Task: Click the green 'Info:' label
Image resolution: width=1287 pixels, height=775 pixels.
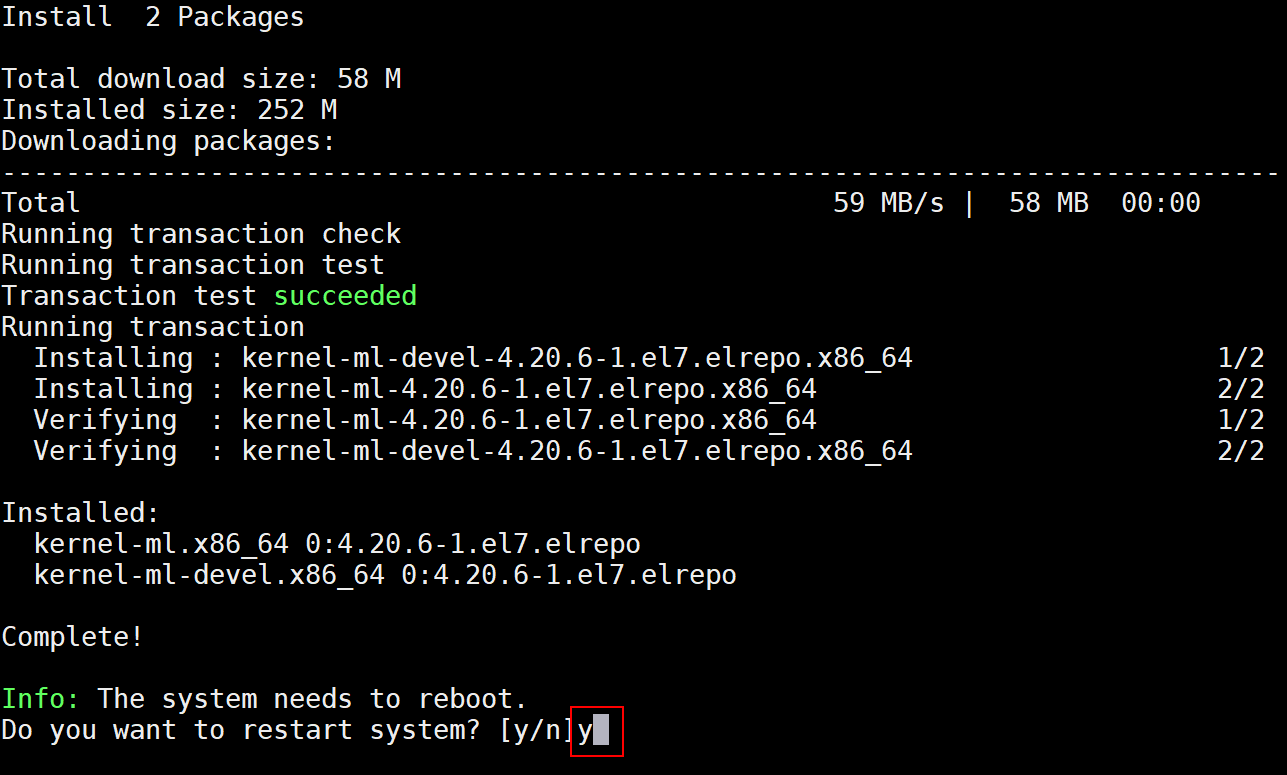Action: pyautogui.click(x=41, y=699)
